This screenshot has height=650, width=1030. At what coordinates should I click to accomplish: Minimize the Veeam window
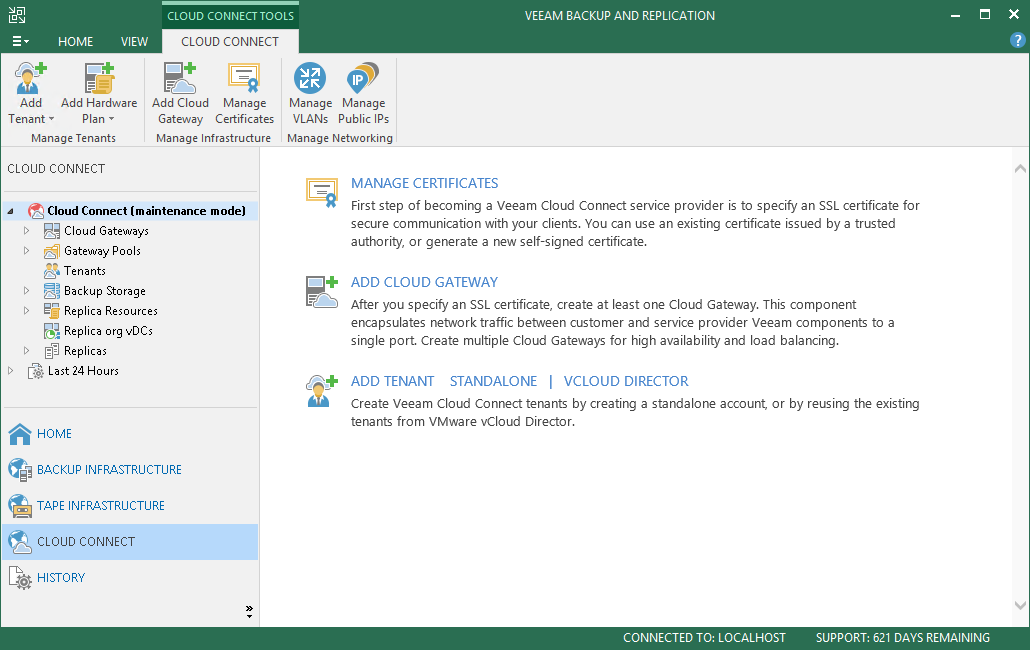click(x=955, y=15)
